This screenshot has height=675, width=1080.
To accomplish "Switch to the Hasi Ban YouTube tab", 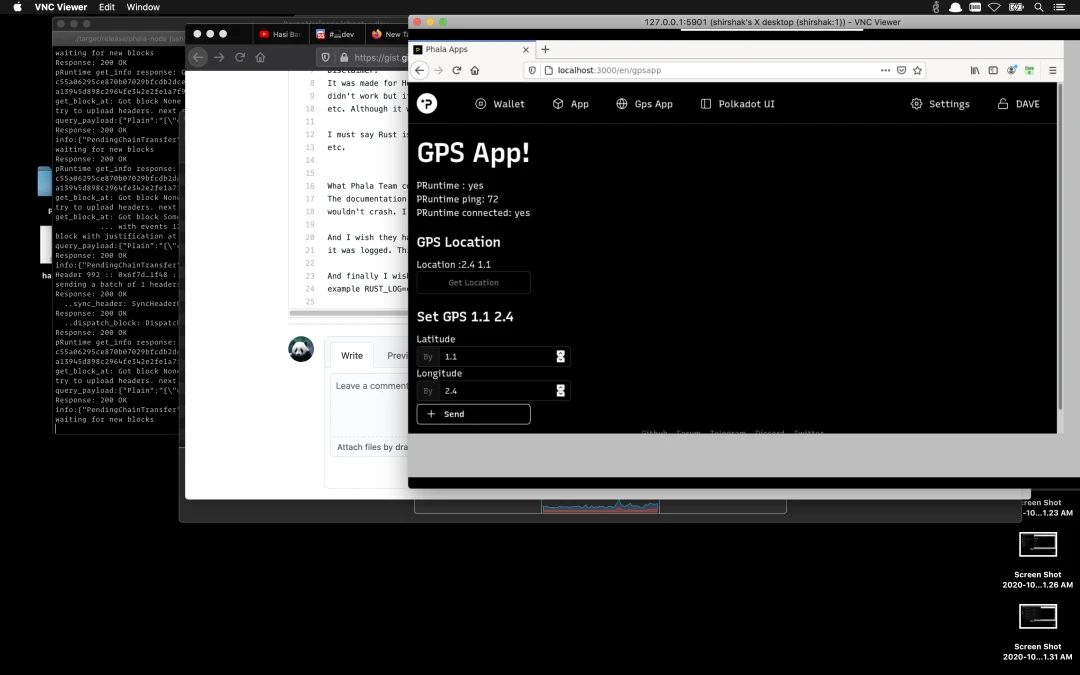I will (x=278, y=34).
